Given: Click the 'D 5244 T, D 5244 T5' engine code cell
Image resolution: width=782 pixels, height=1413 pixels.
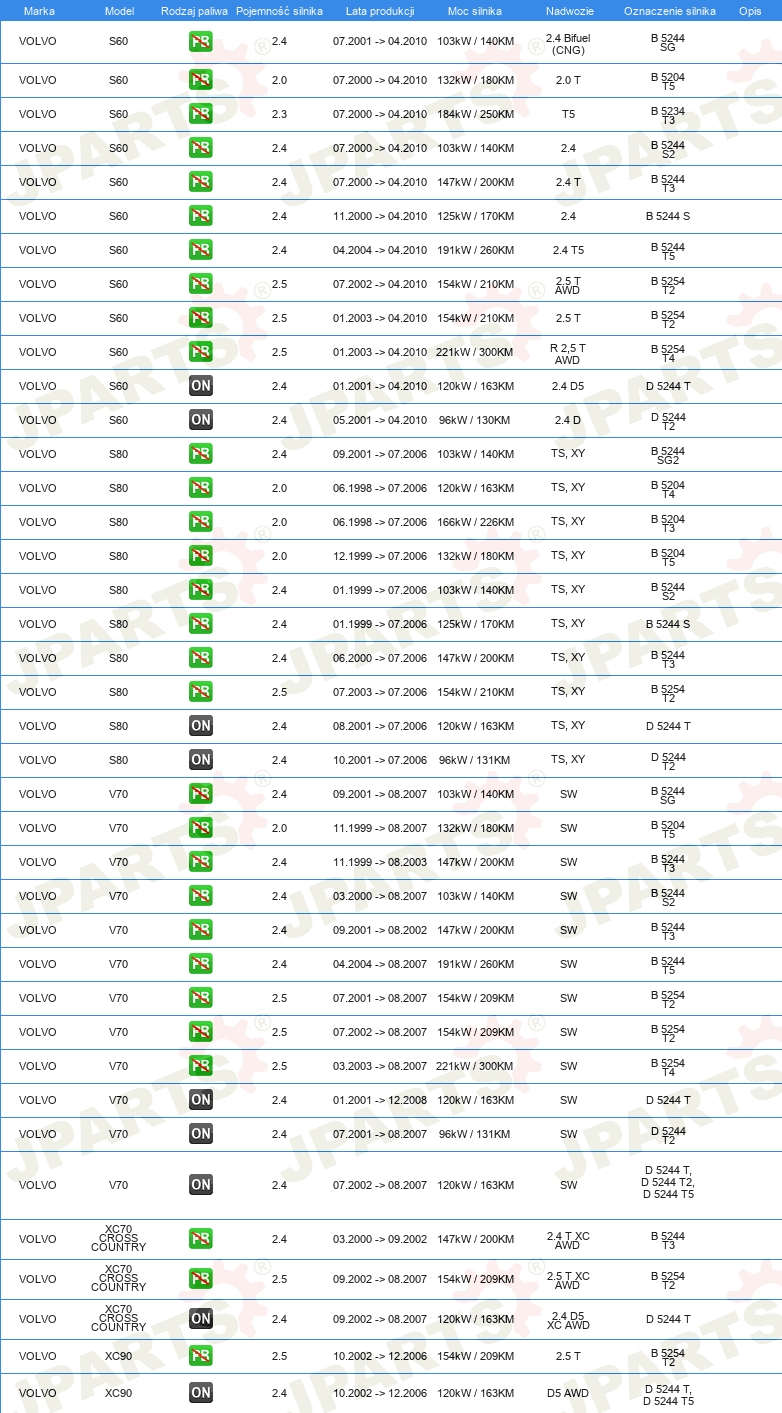Looking at the screenshot, I should pos(668,1393).
